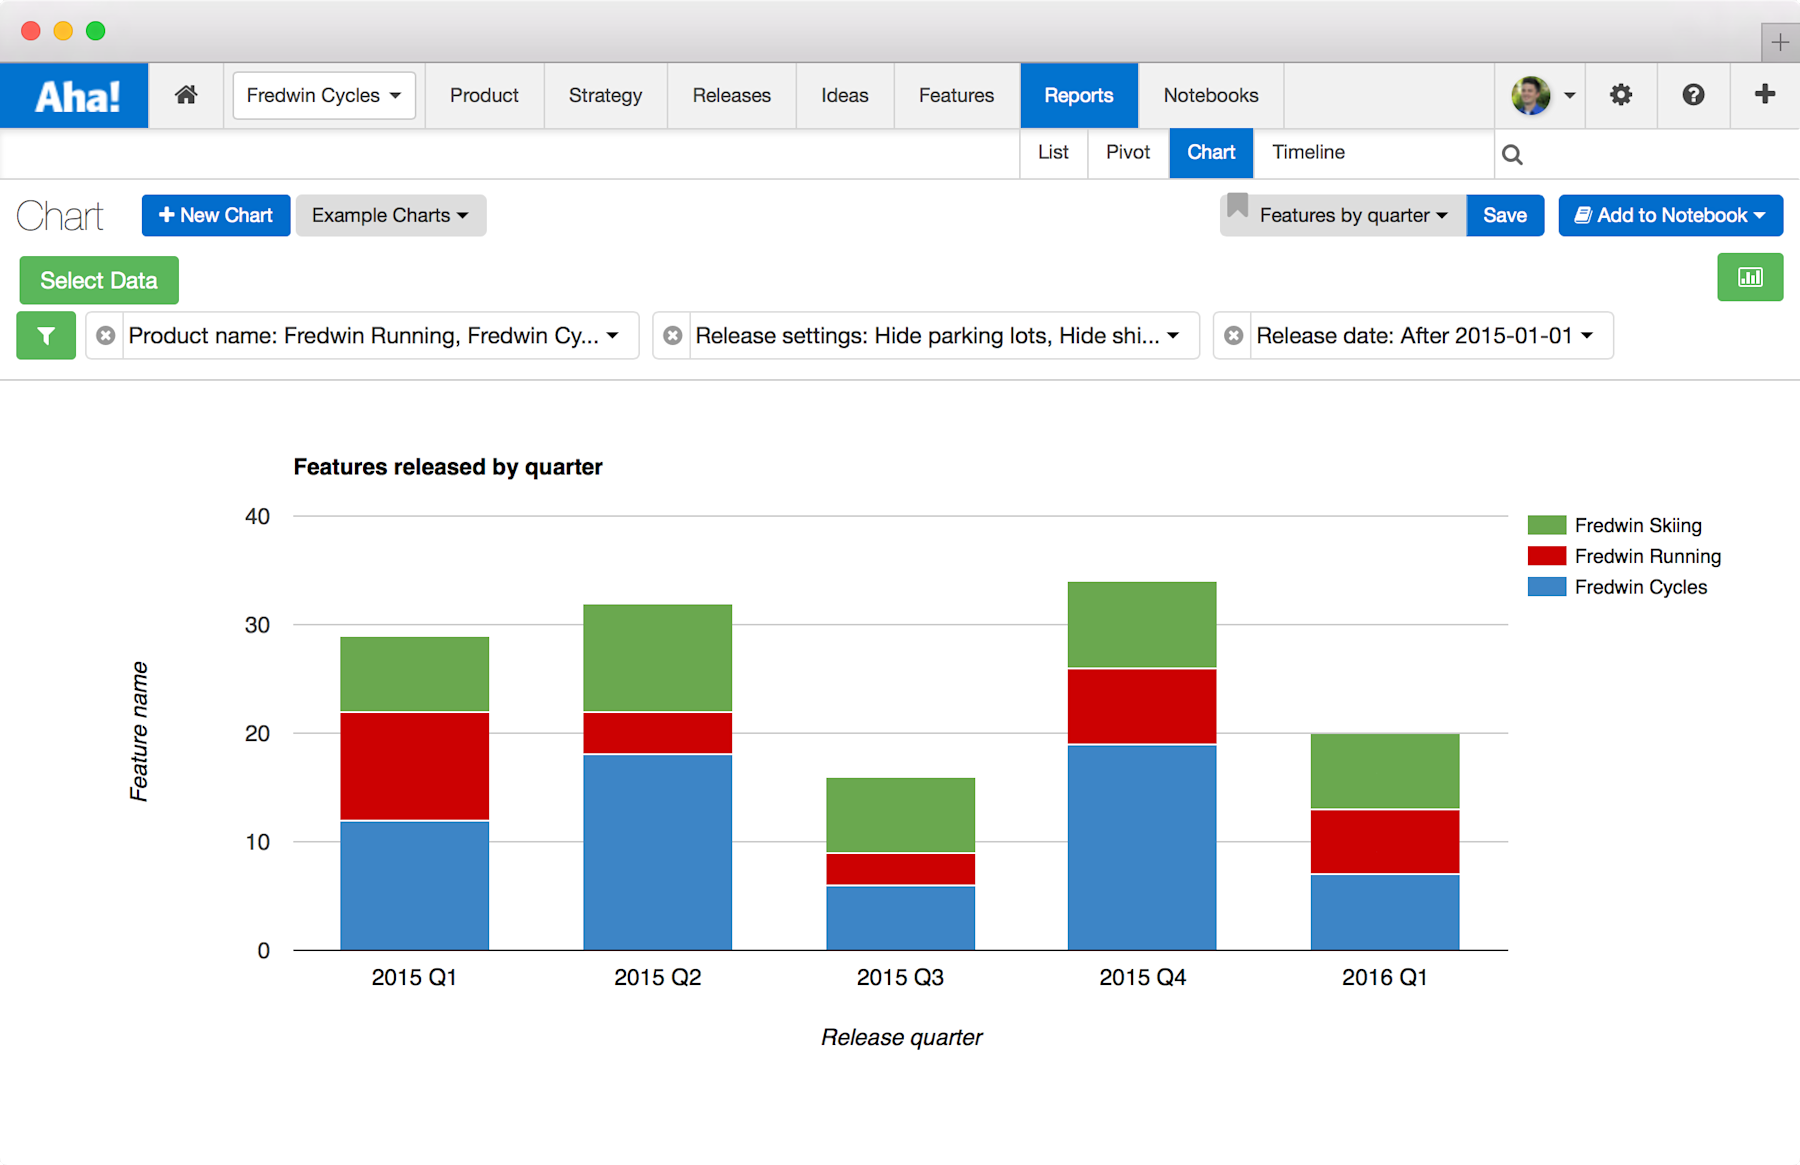The width and height of the screenshot is (1800, 1165).
Task: Open the chart customization icon on the right
Action: click(1750, 277)
